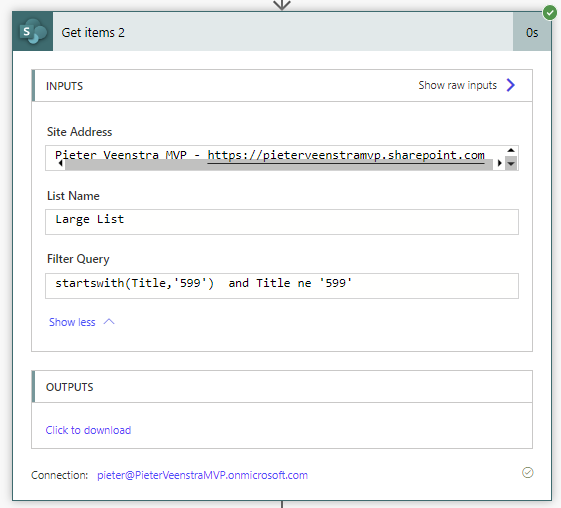Click the Connection: label
561x508 pixels.
[x=59, y=475]
